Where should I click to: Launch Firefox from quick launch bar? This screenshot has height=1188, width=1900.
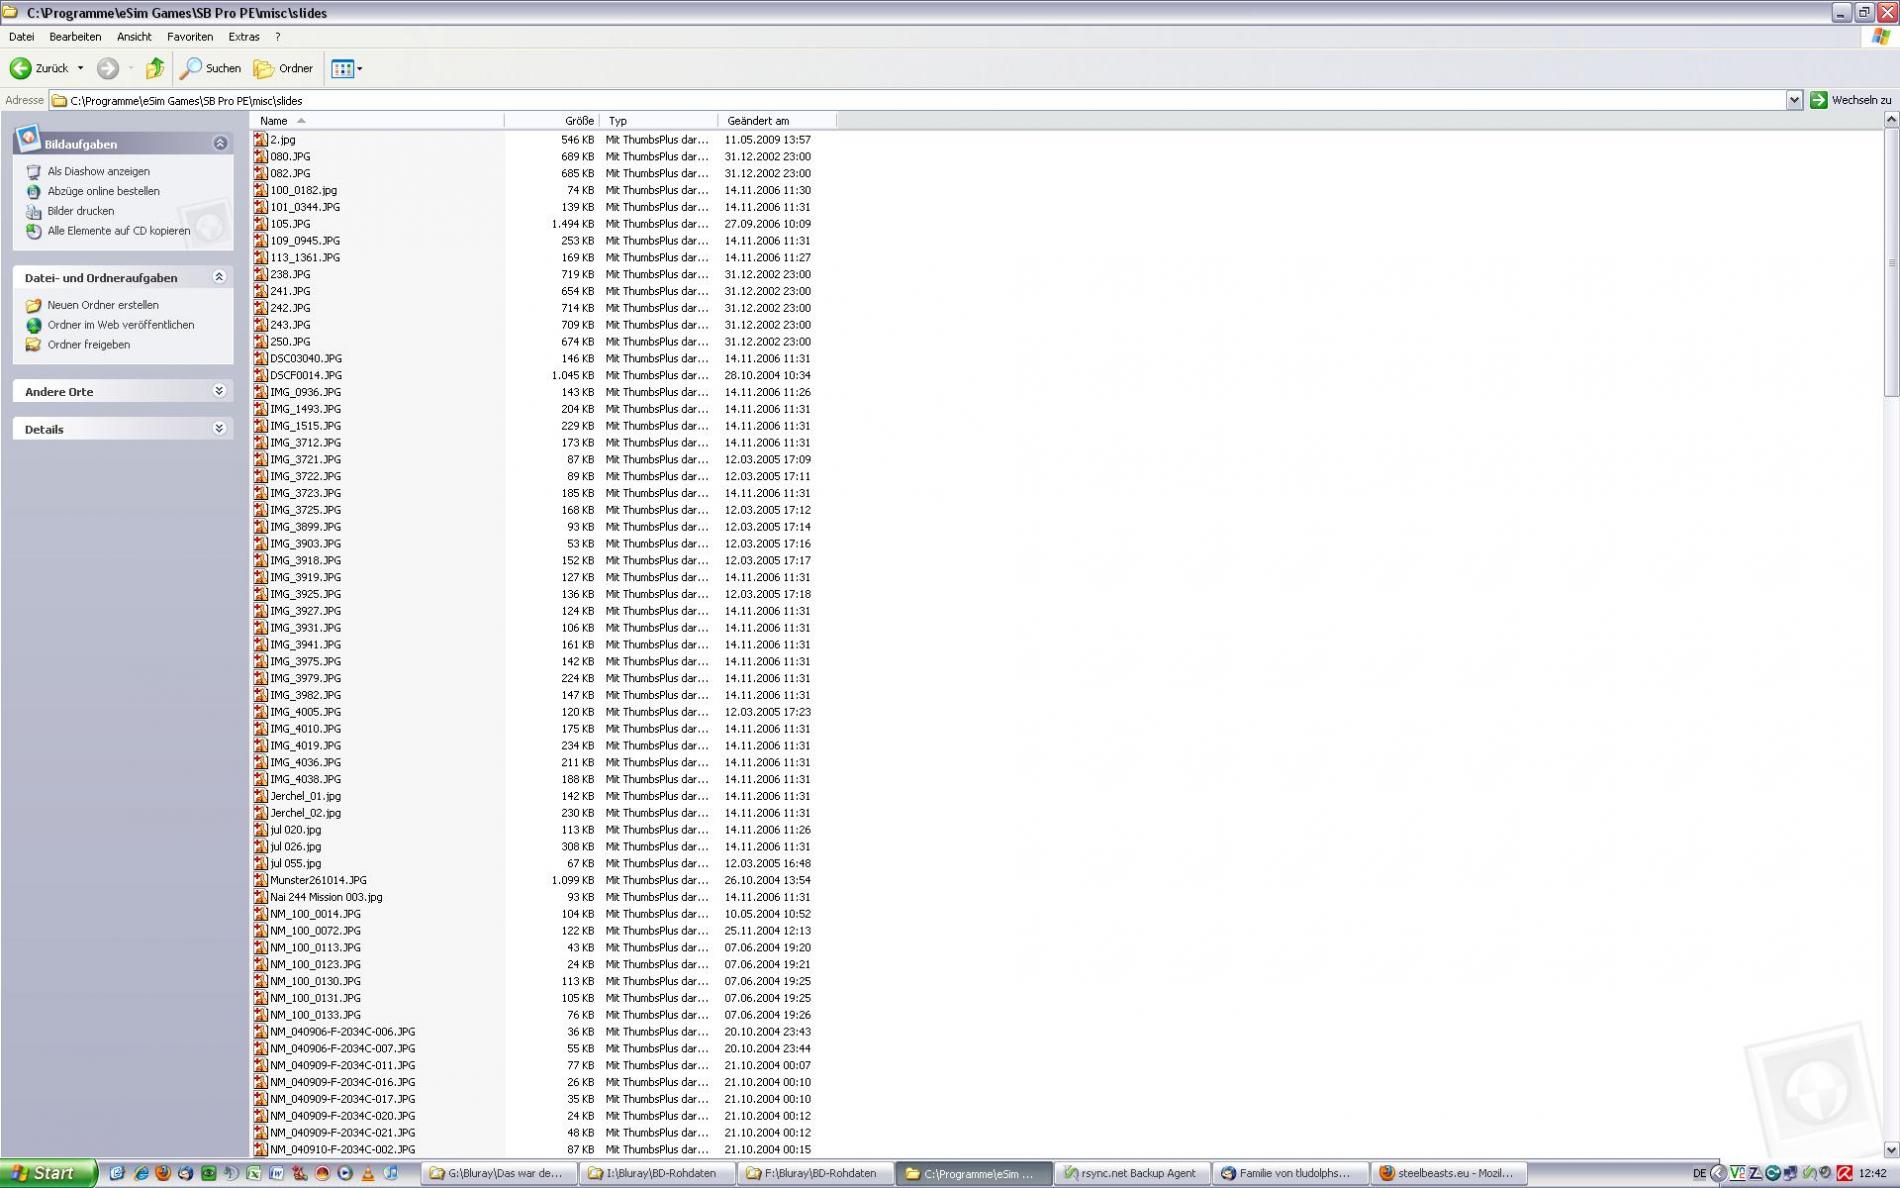[163, 1173]
